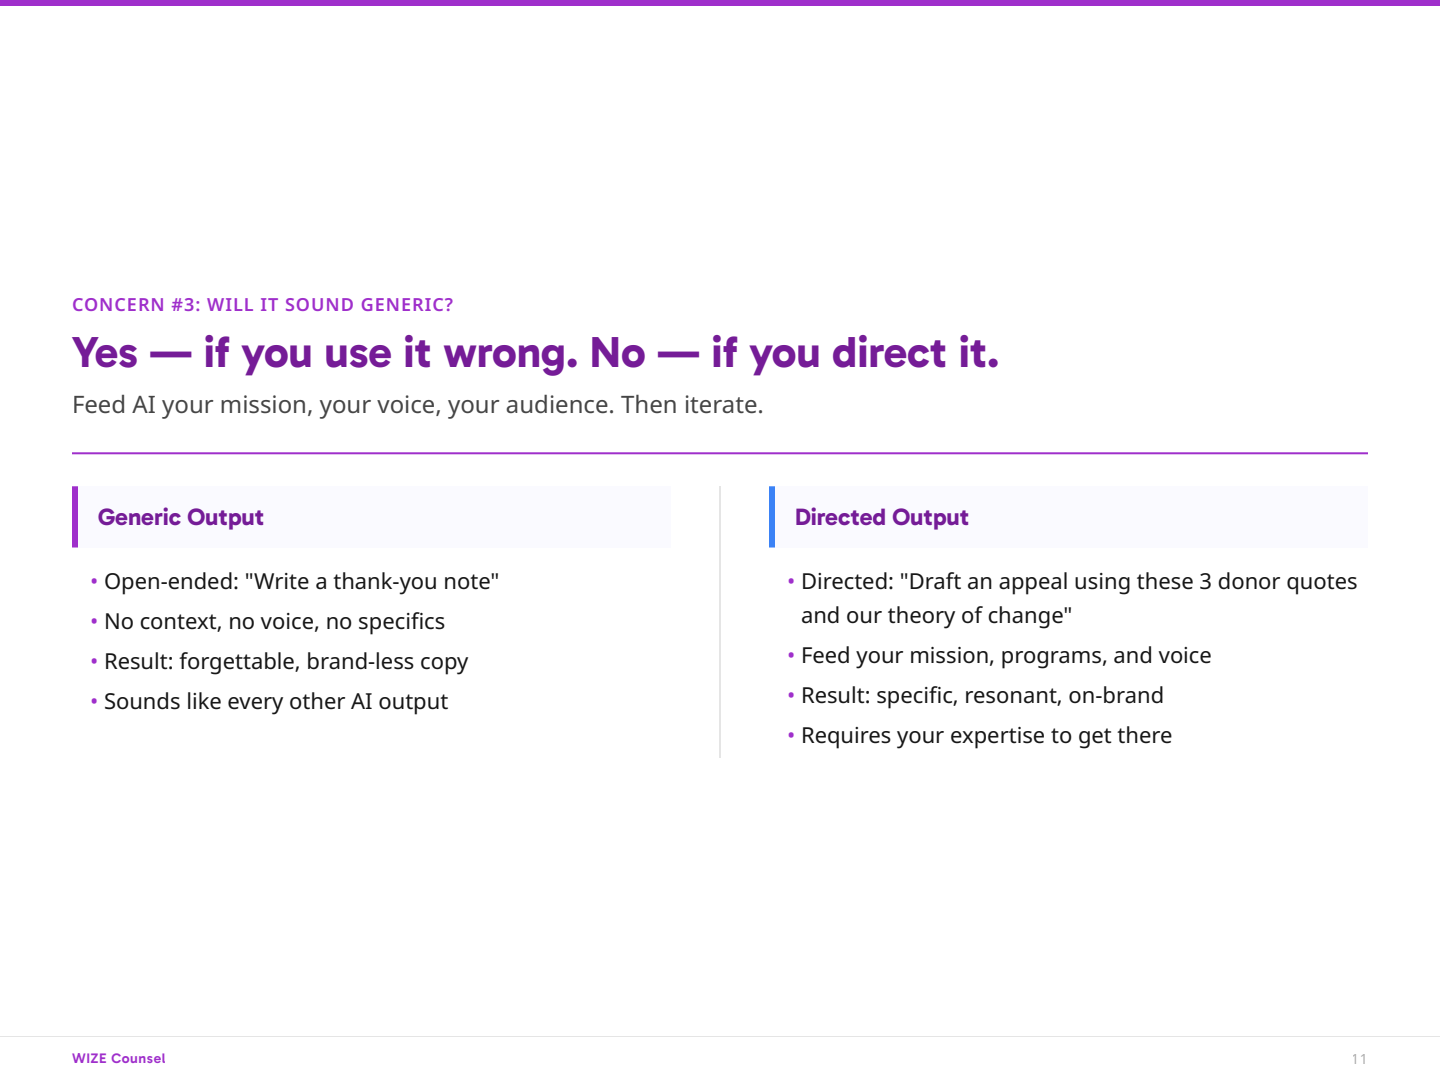Click the "Feed AI your mission" subtitle text
1440x1080 pixels.
click(417, 405)
